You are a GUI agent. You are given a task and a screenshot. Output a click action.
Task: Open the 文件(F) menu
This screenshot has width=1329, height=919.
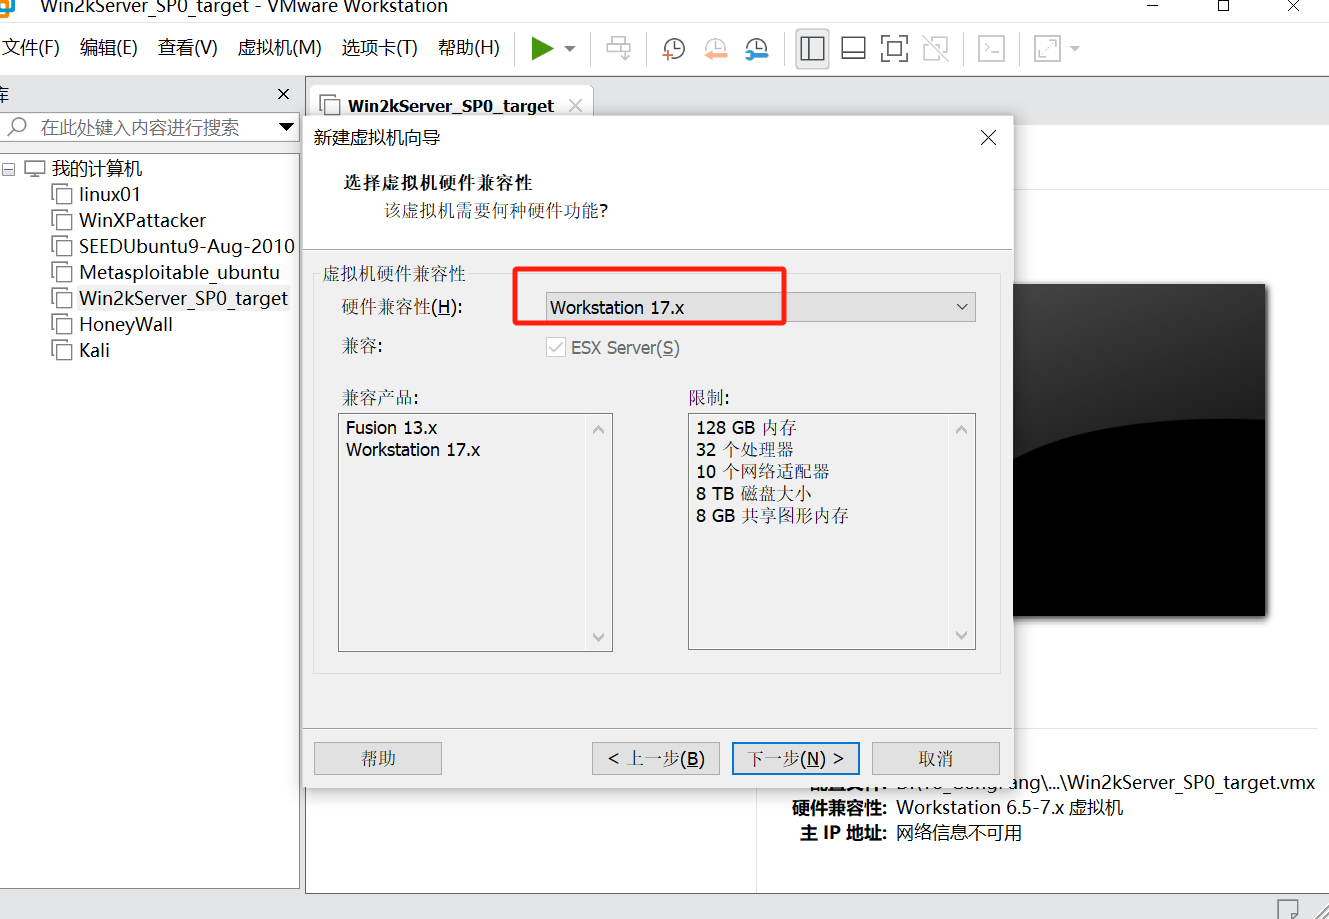pos(31,48)
